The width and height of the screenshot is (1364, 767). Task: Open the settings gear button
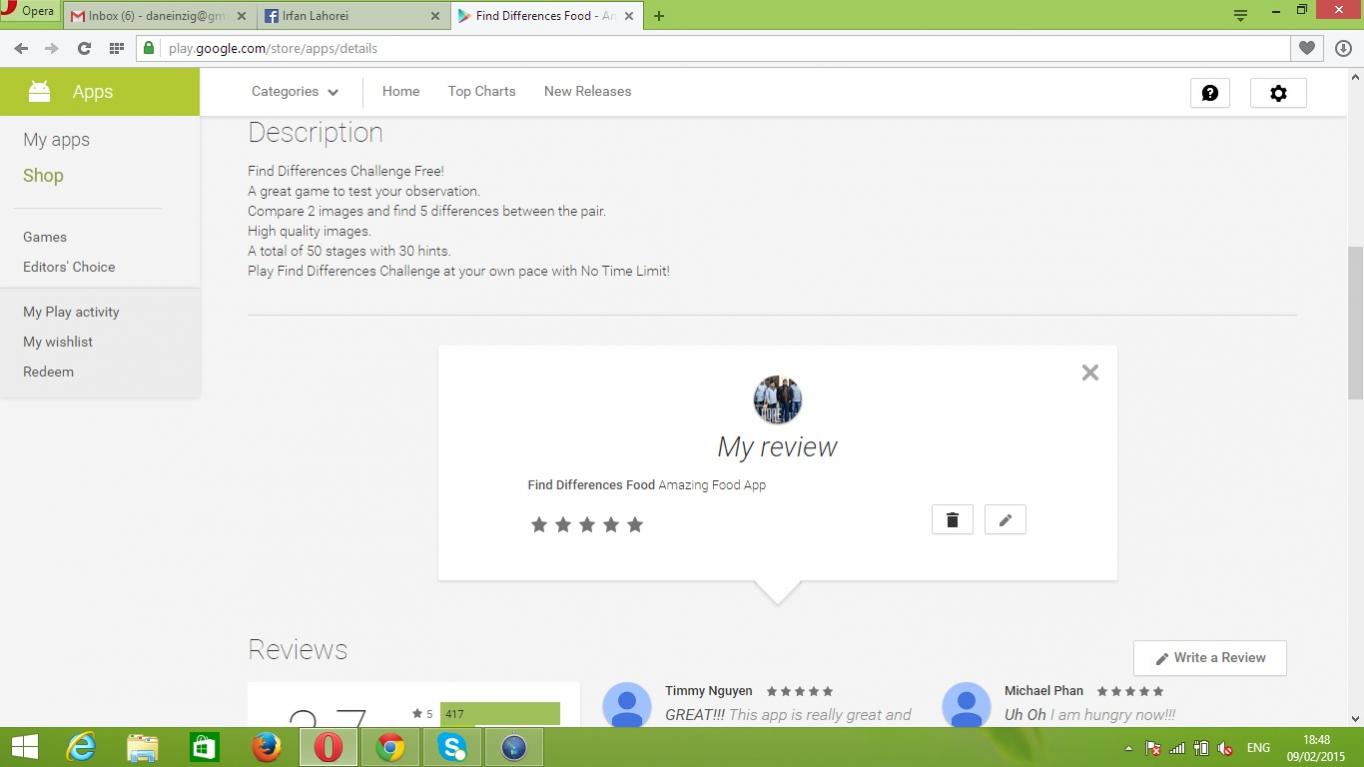(1278, 93)
